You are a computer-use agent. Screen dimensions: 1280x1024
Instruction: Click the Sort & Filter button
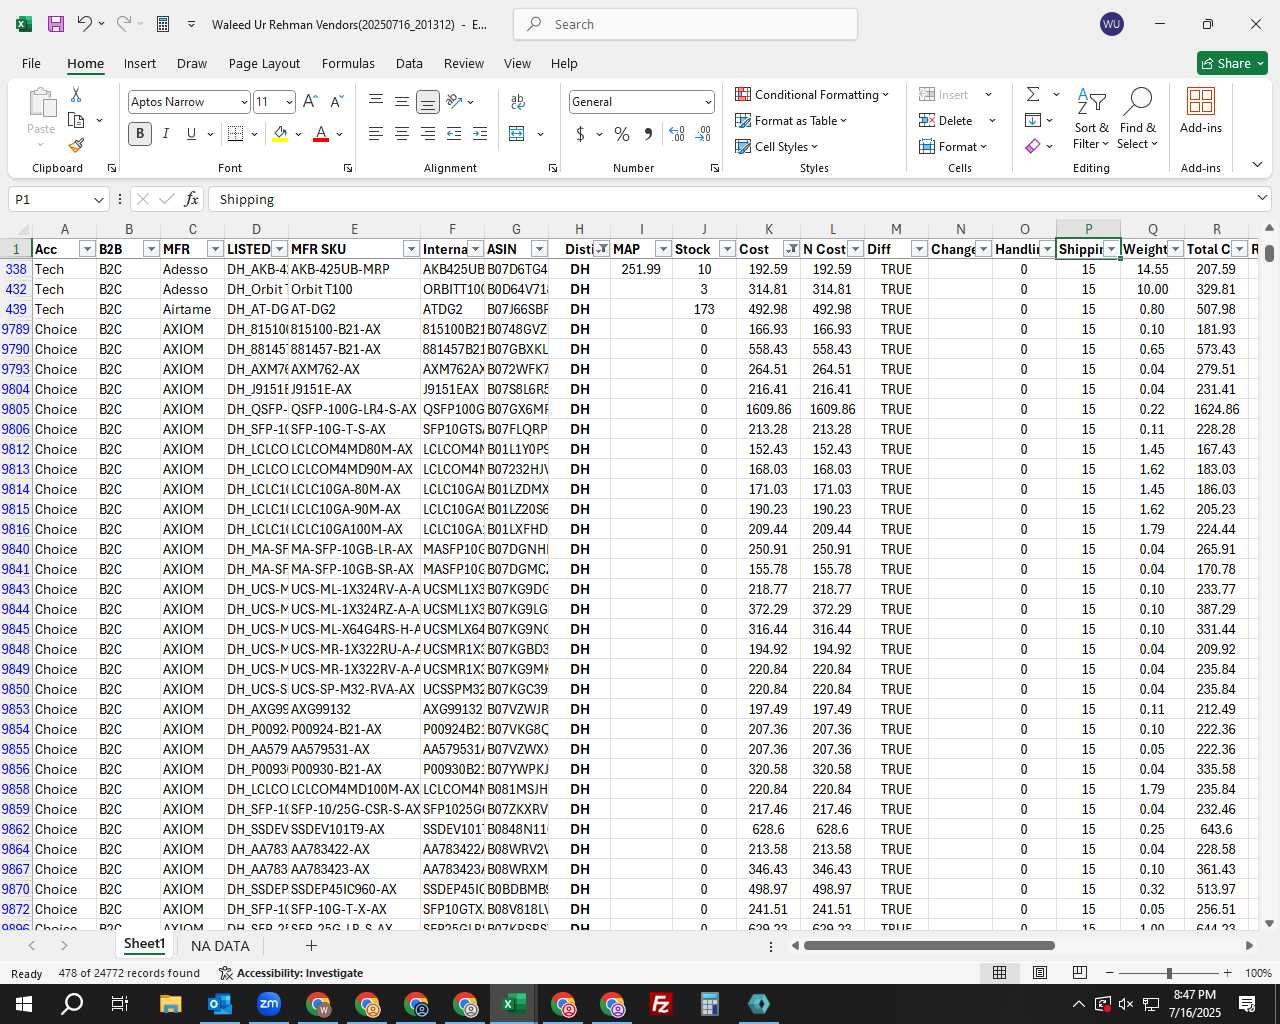pos(1091,120)
